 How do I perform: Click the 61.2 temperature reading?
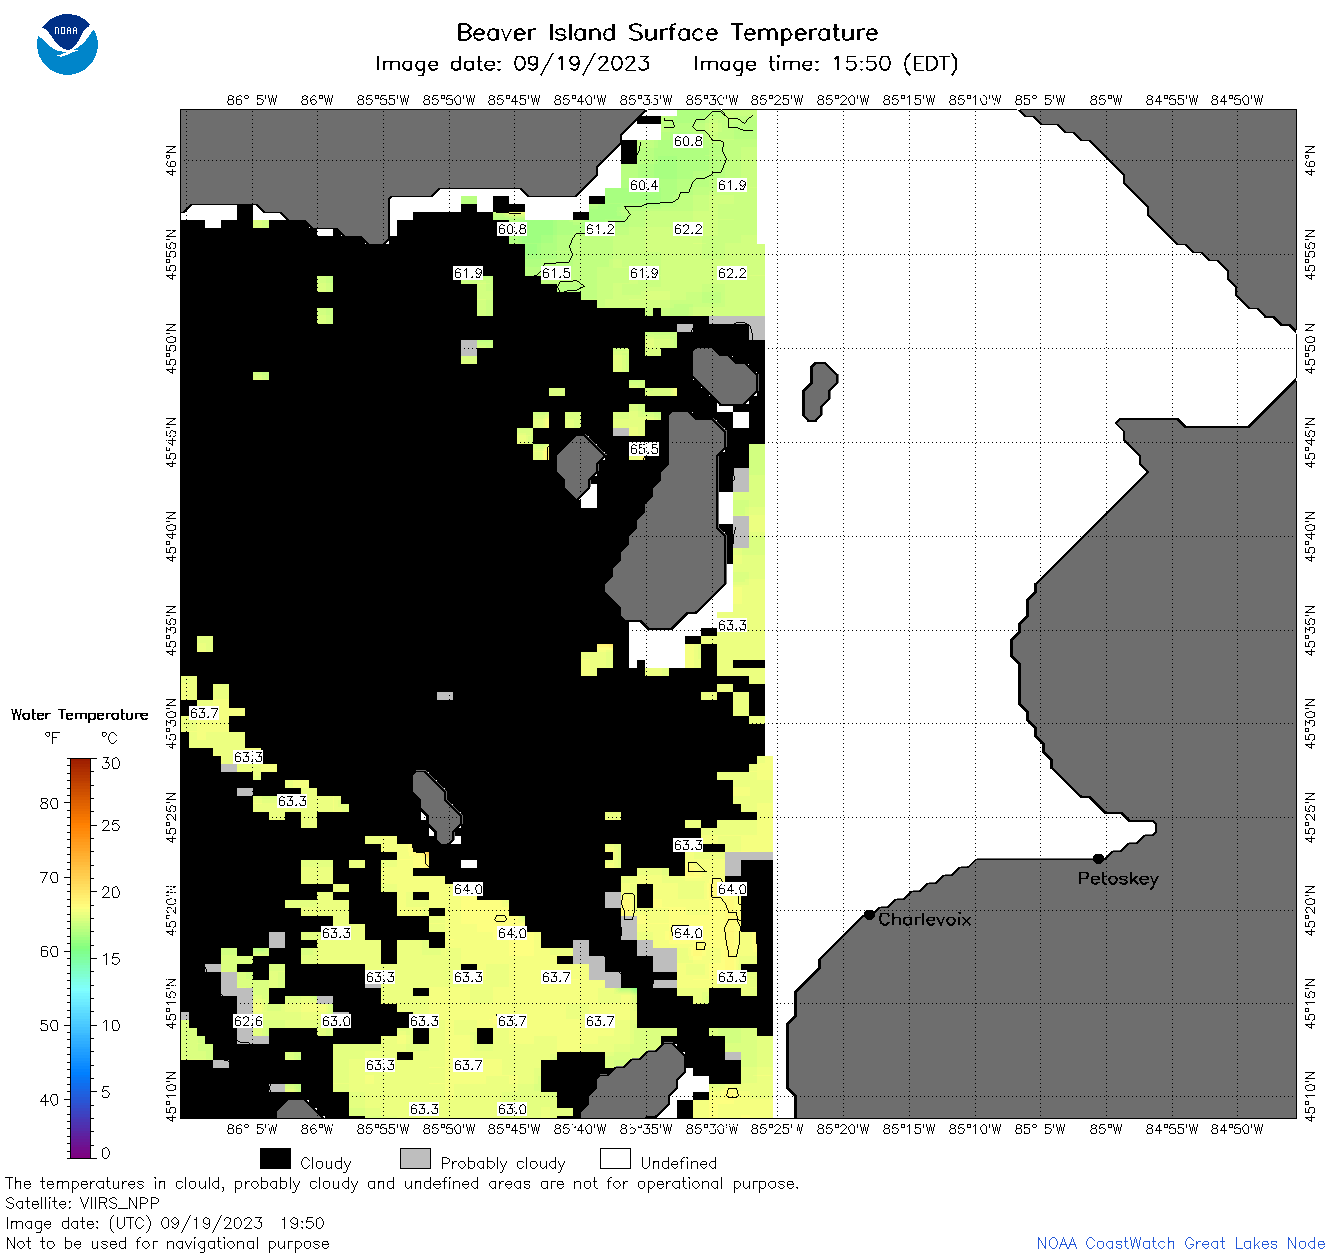tap(600, 229)
